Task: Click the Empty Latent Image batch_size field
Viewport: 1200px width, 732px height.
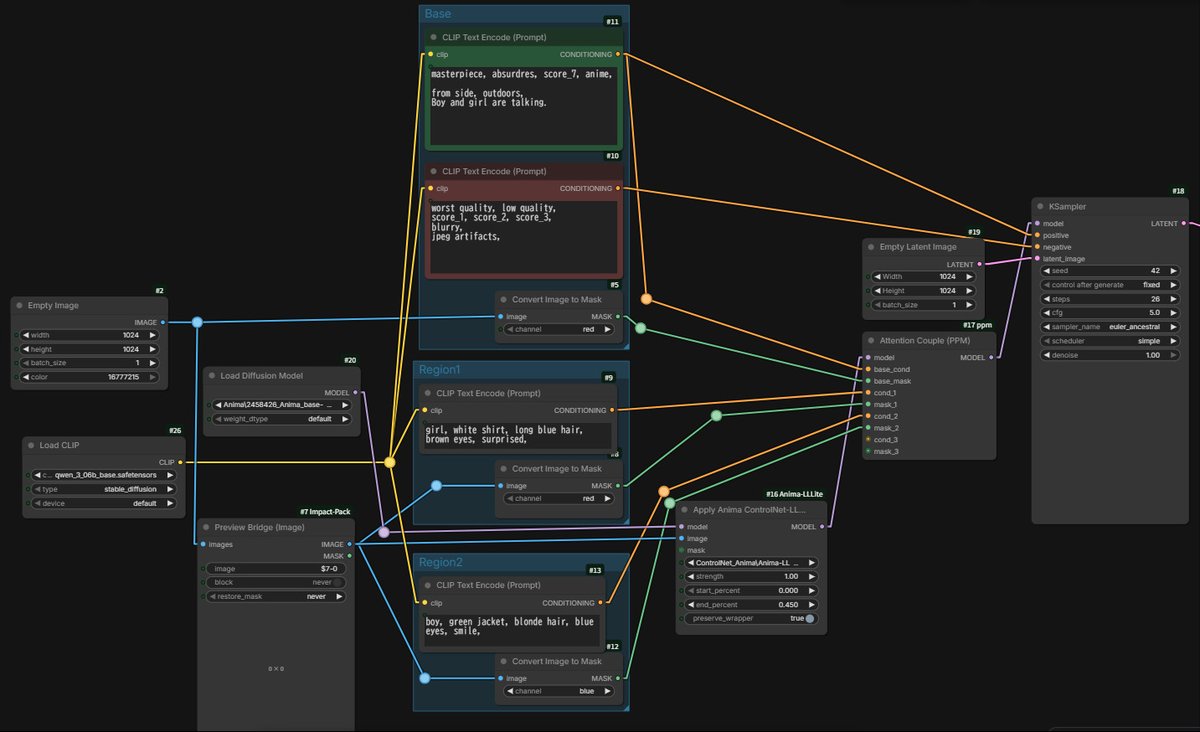Action: (924, 304)
